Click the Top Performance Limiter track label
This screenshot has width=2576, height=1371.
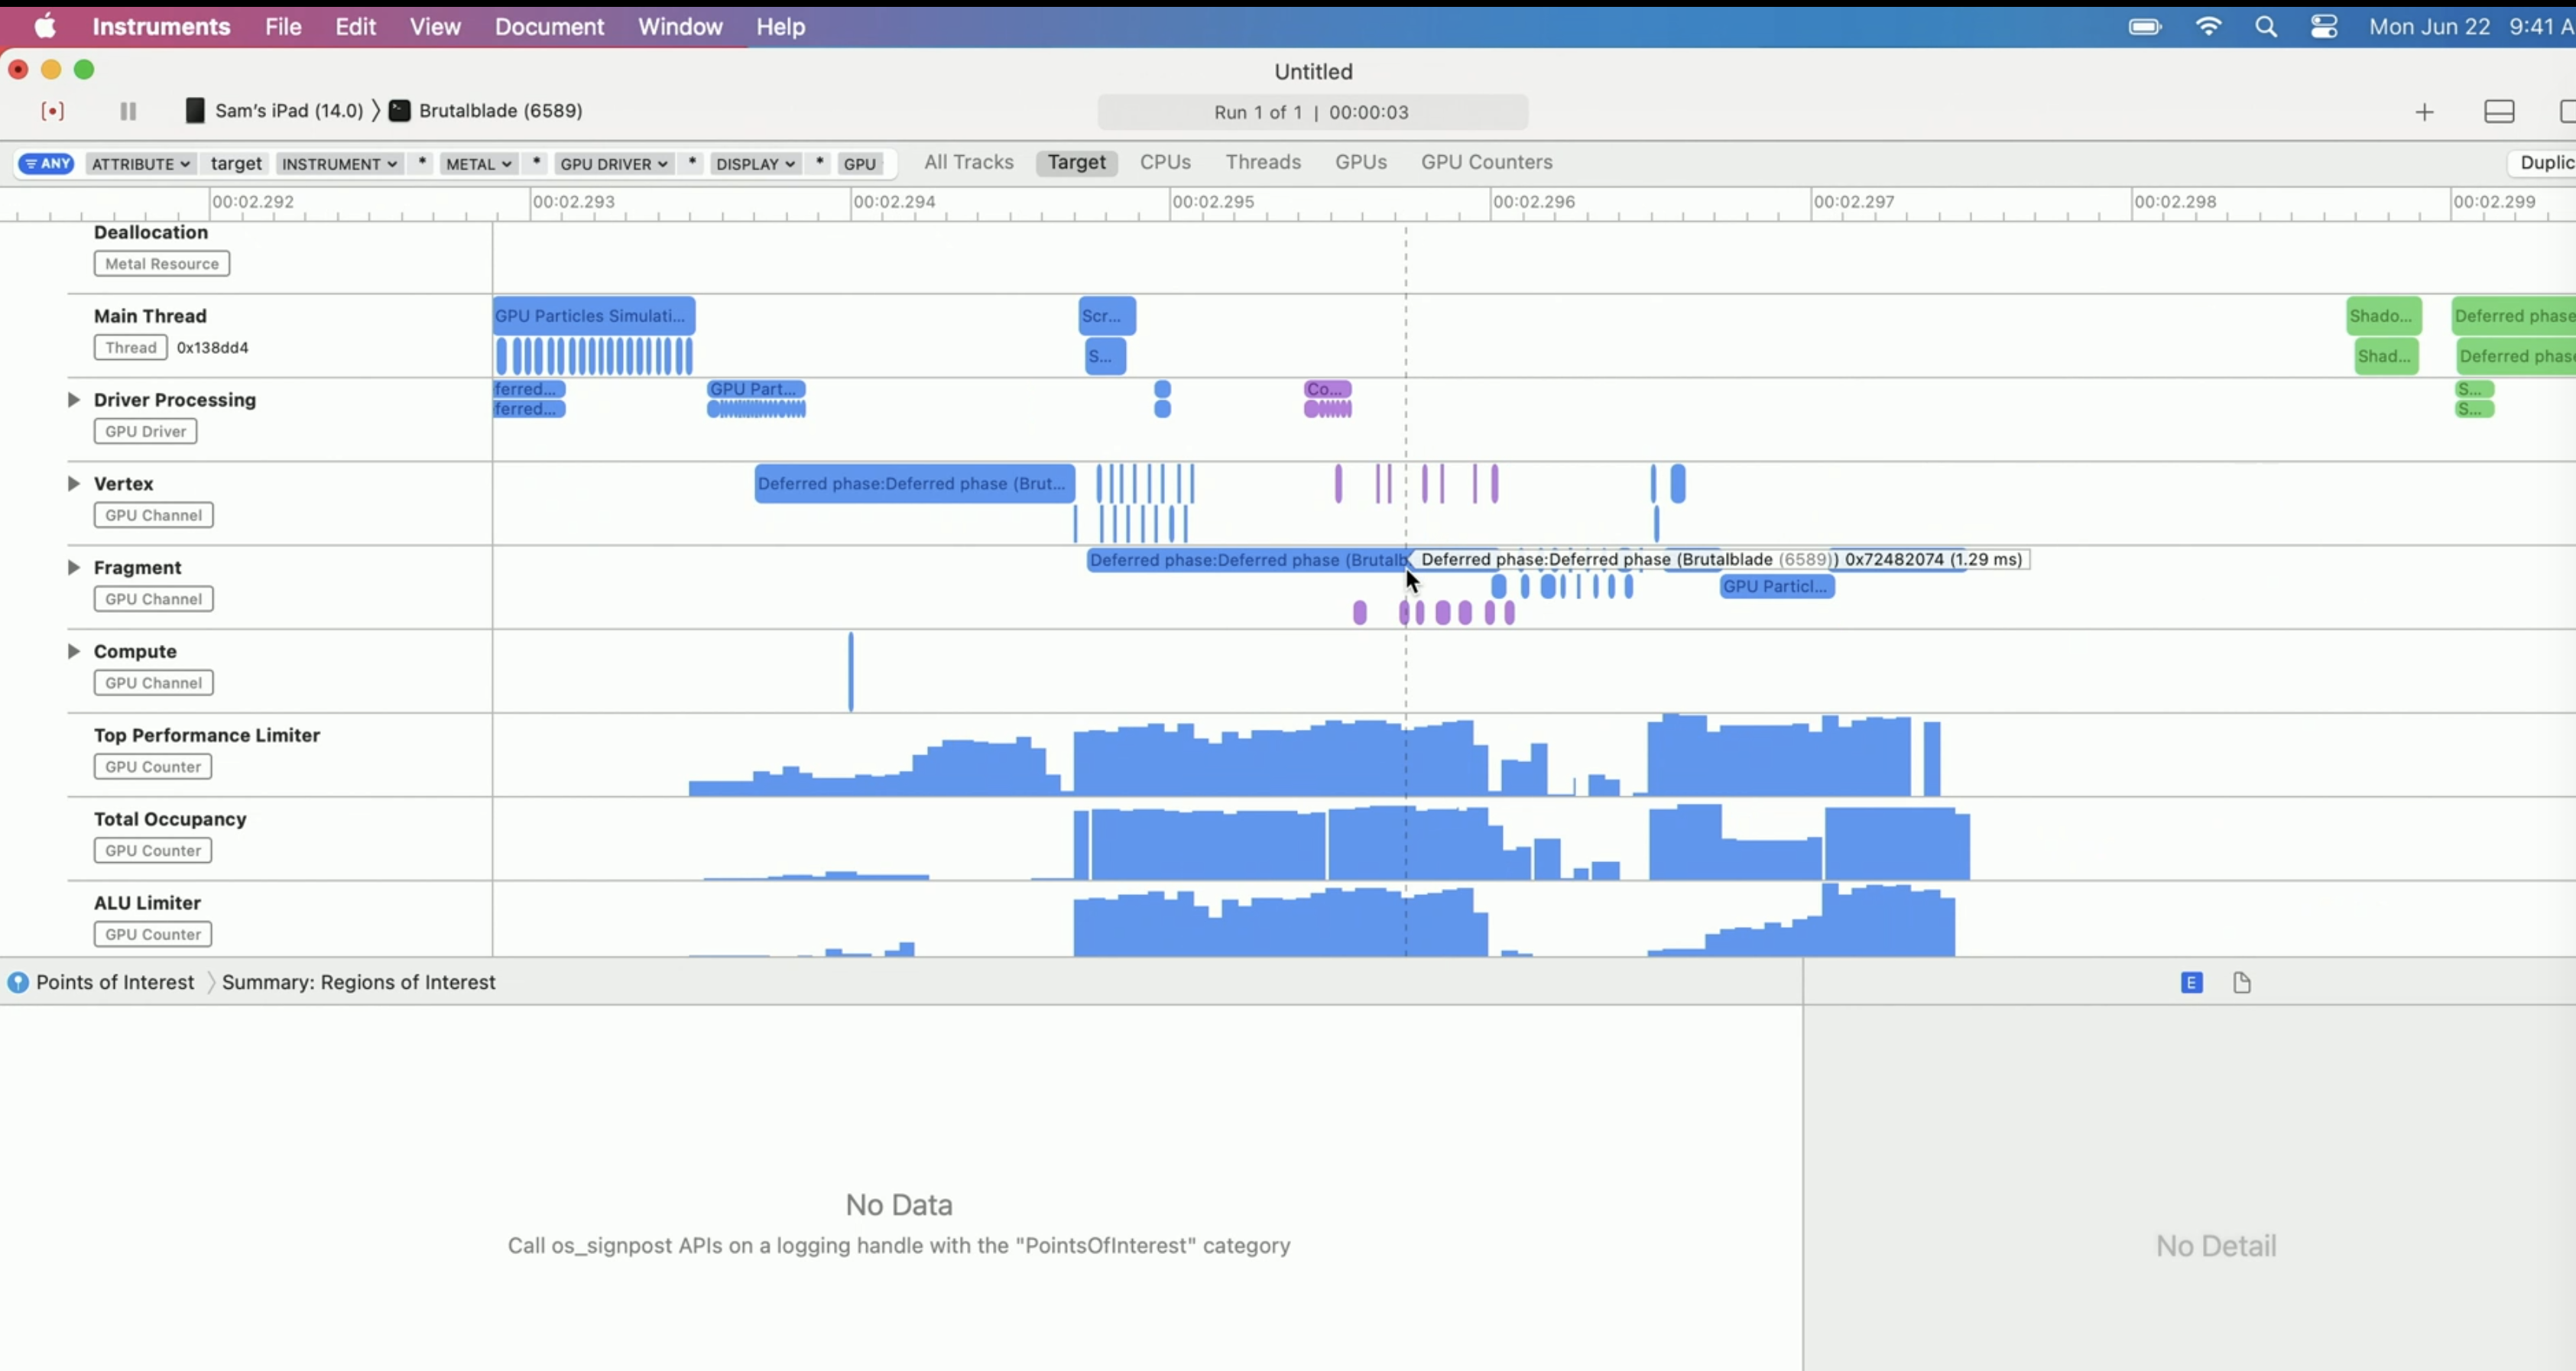tap(207, 736)
